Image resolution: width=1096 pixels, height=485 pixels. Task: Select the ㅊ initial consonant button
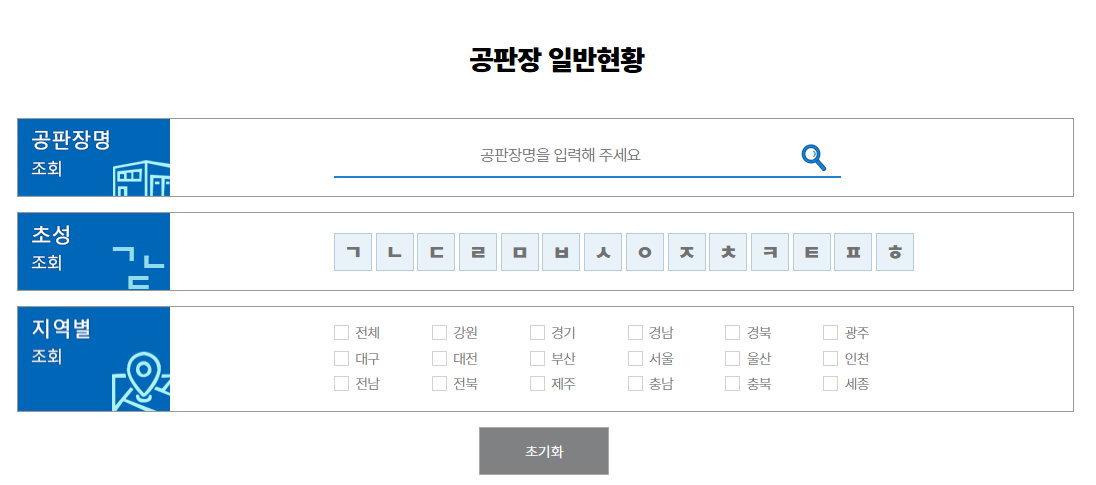tap(728, 252)
